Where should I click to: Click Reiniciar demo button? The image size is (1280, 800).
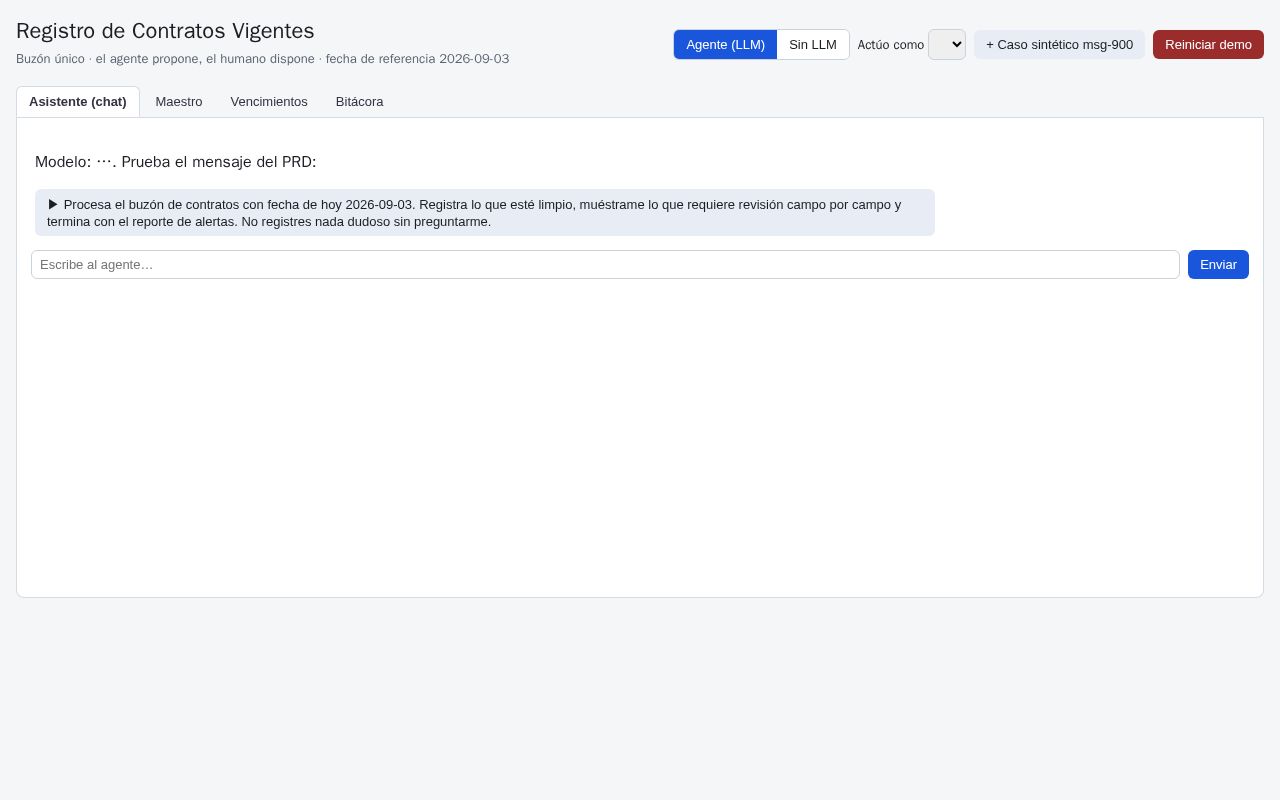tap(1208, 45)
